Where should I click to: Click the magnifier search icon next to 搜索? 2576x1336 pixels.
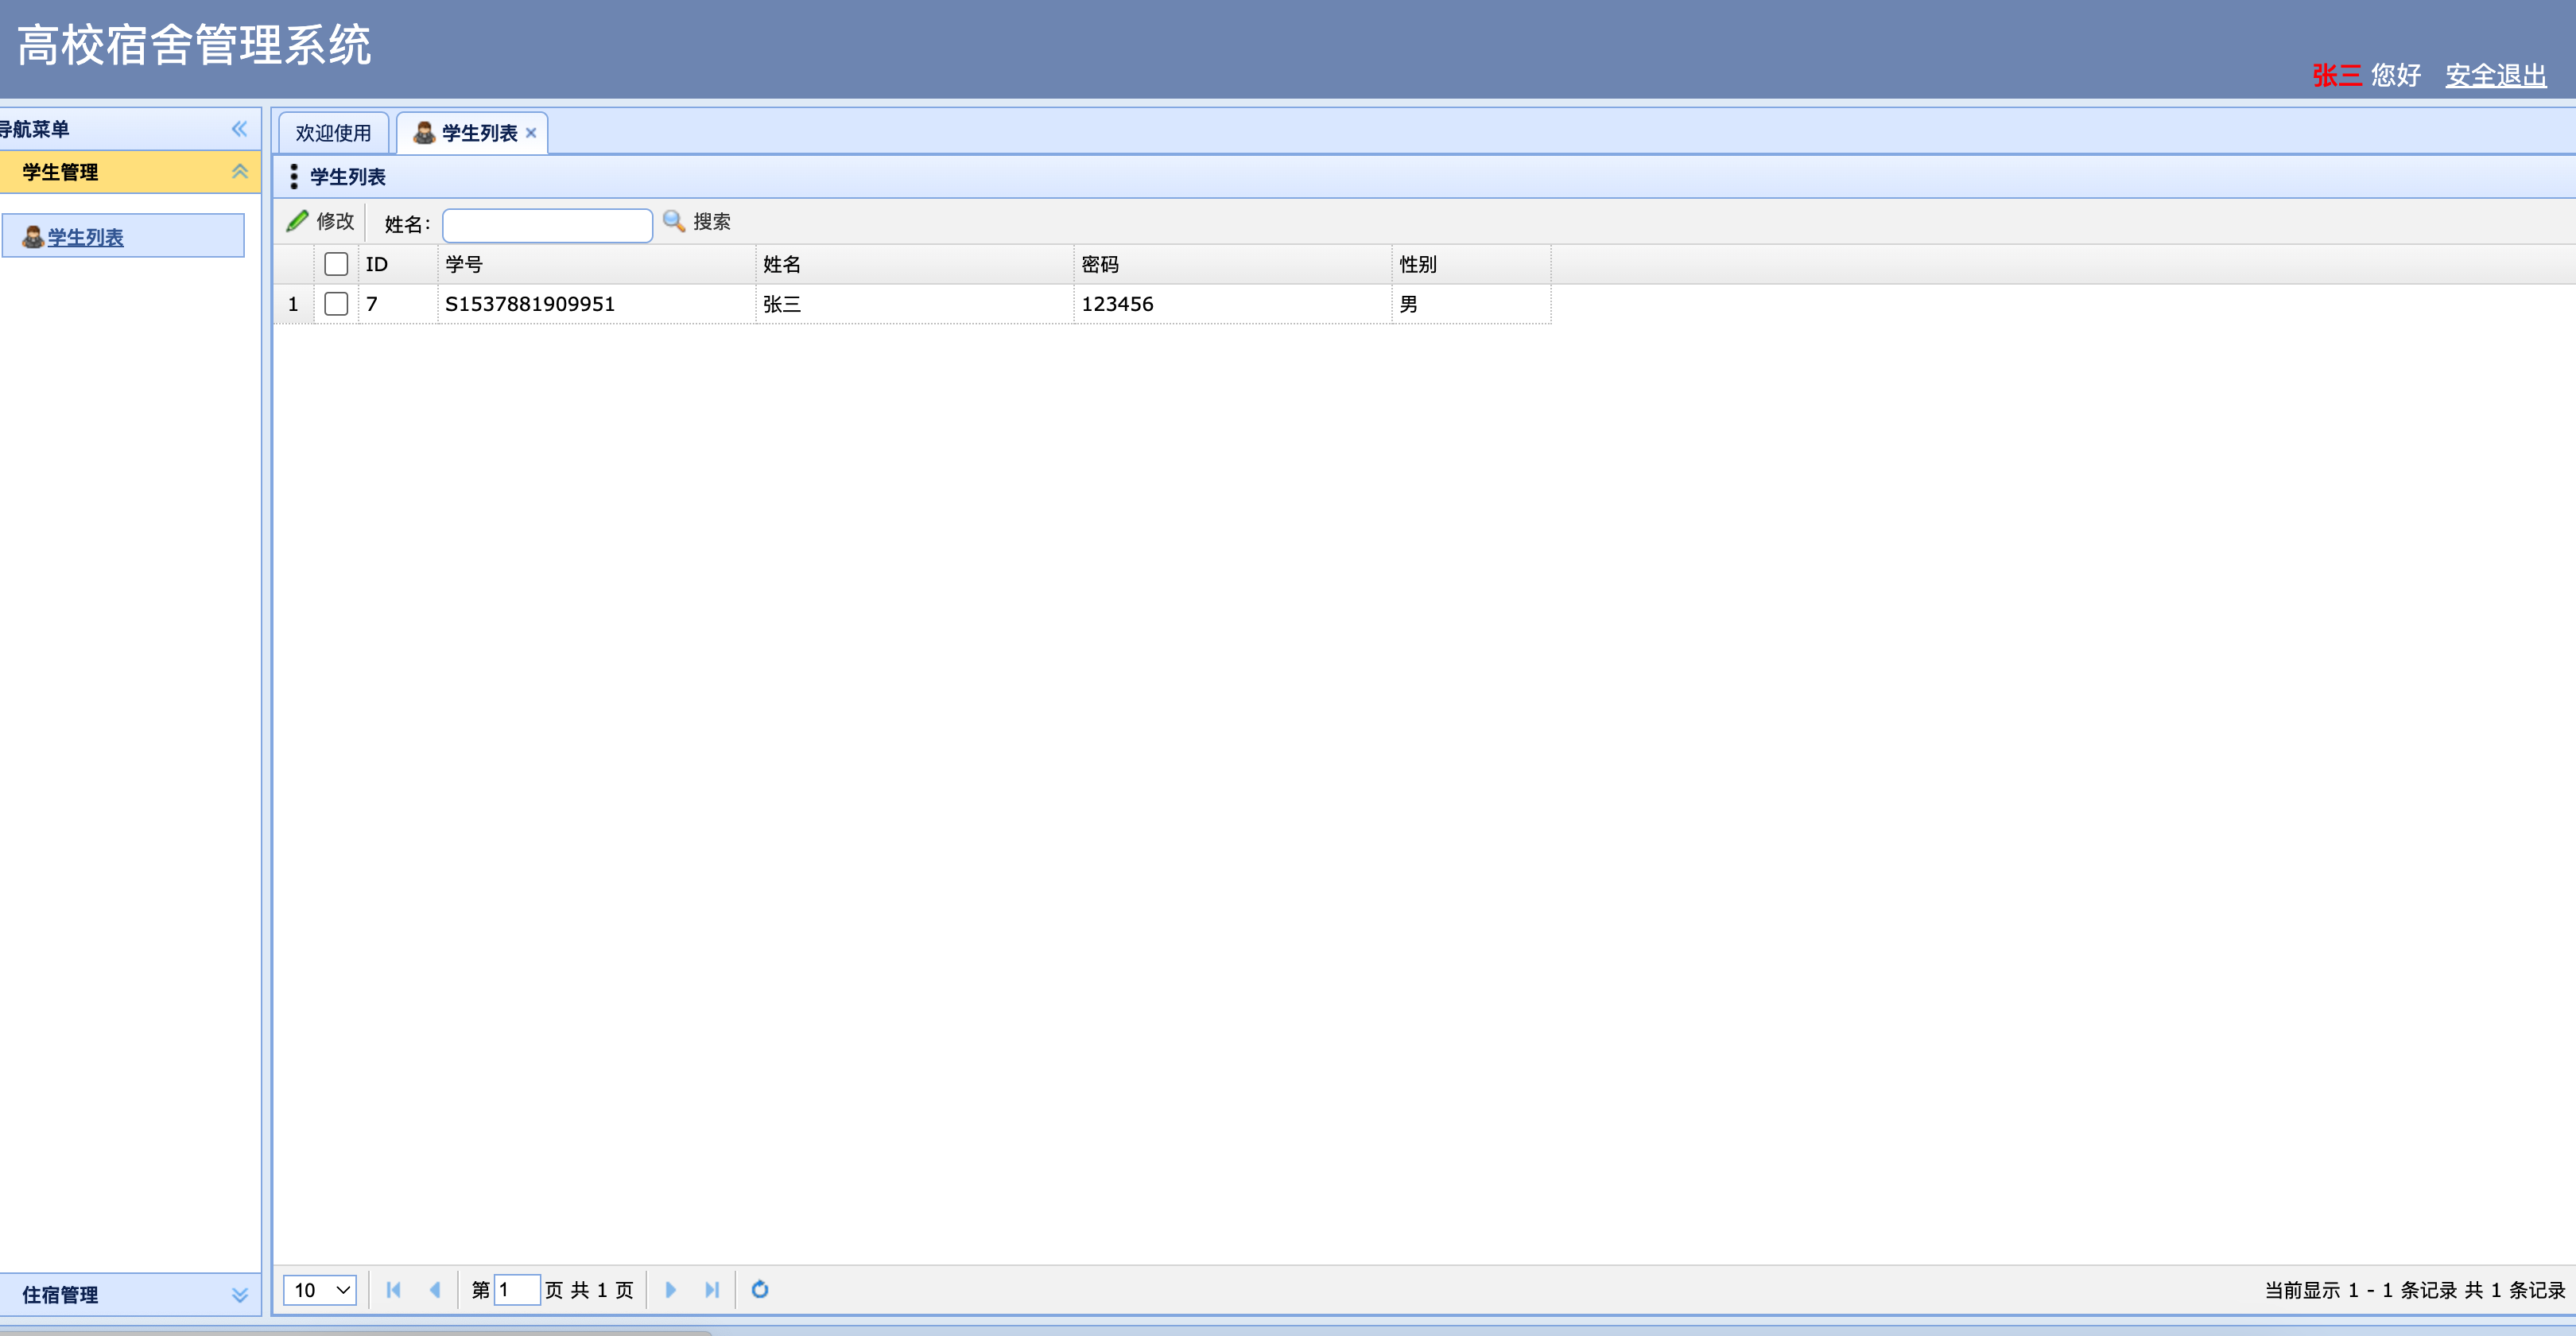click(674, 221)
